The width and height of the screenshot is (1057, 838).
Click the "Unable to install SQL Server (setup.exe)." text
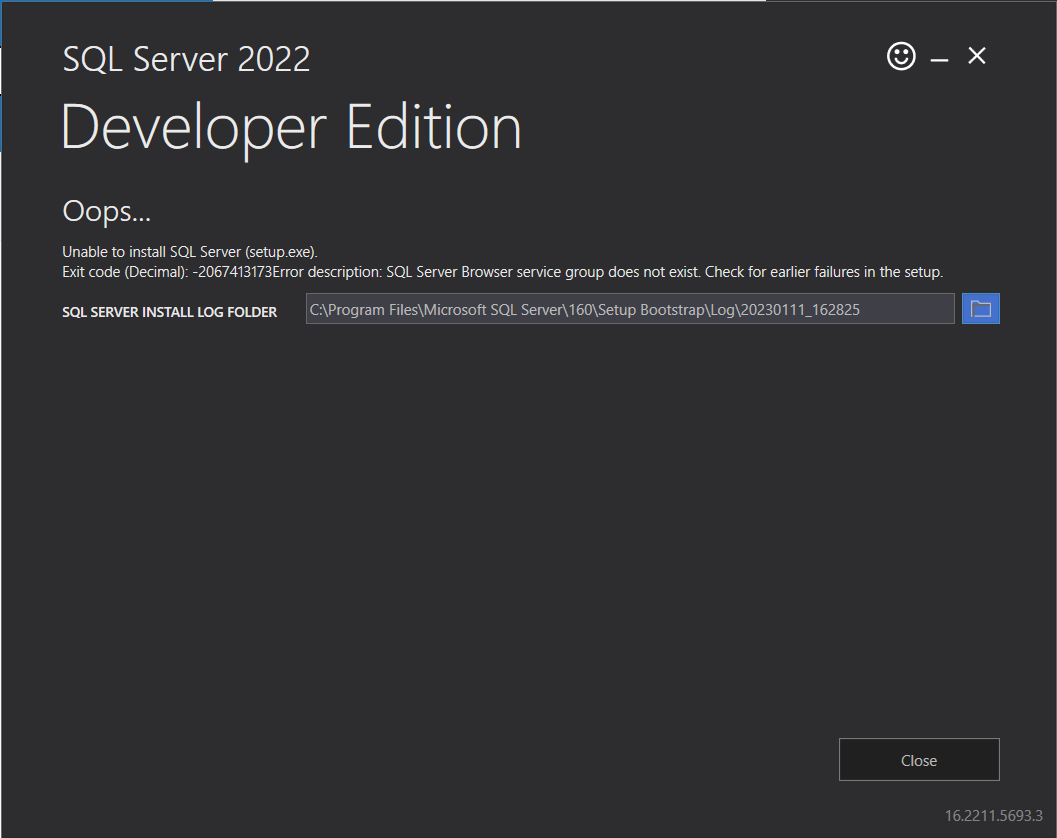tap(189, 252)
